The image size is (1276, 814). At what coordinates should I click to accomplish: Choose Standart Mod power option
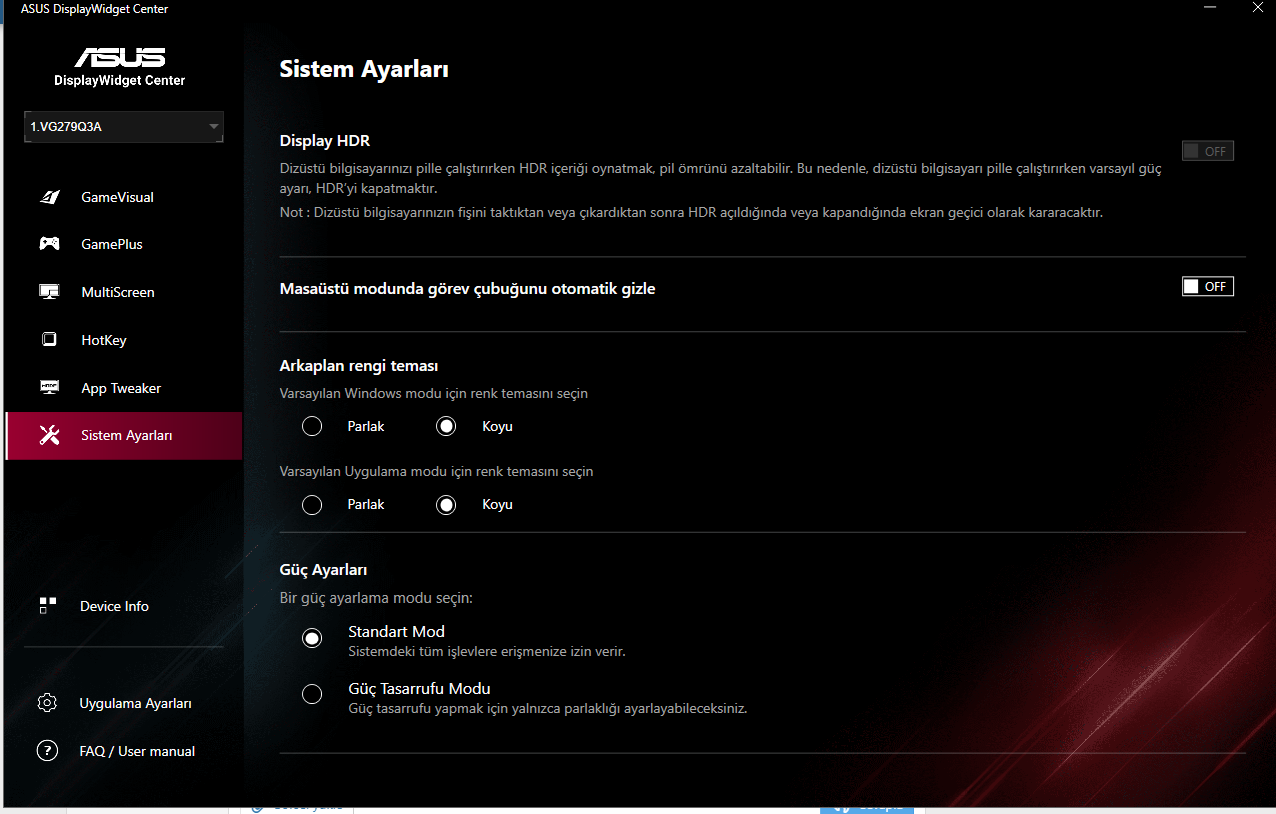coord(312,638)
